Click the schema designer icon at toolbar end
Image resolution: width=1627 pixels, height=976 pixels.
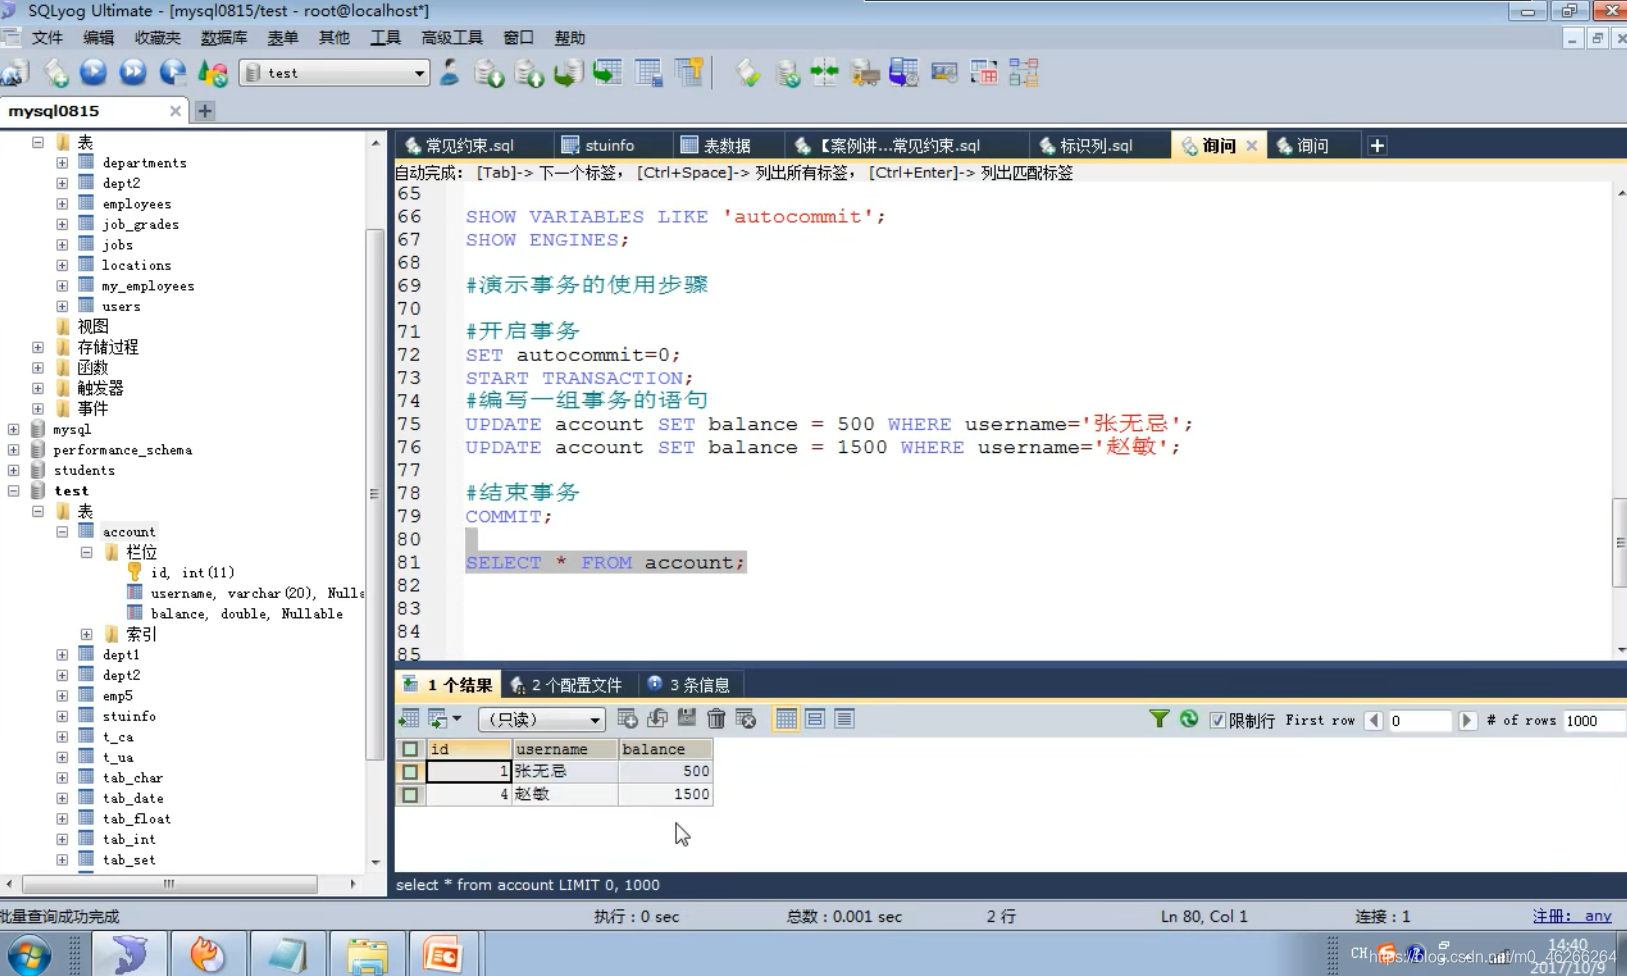pyautogui.click(x=1023, y=72)
